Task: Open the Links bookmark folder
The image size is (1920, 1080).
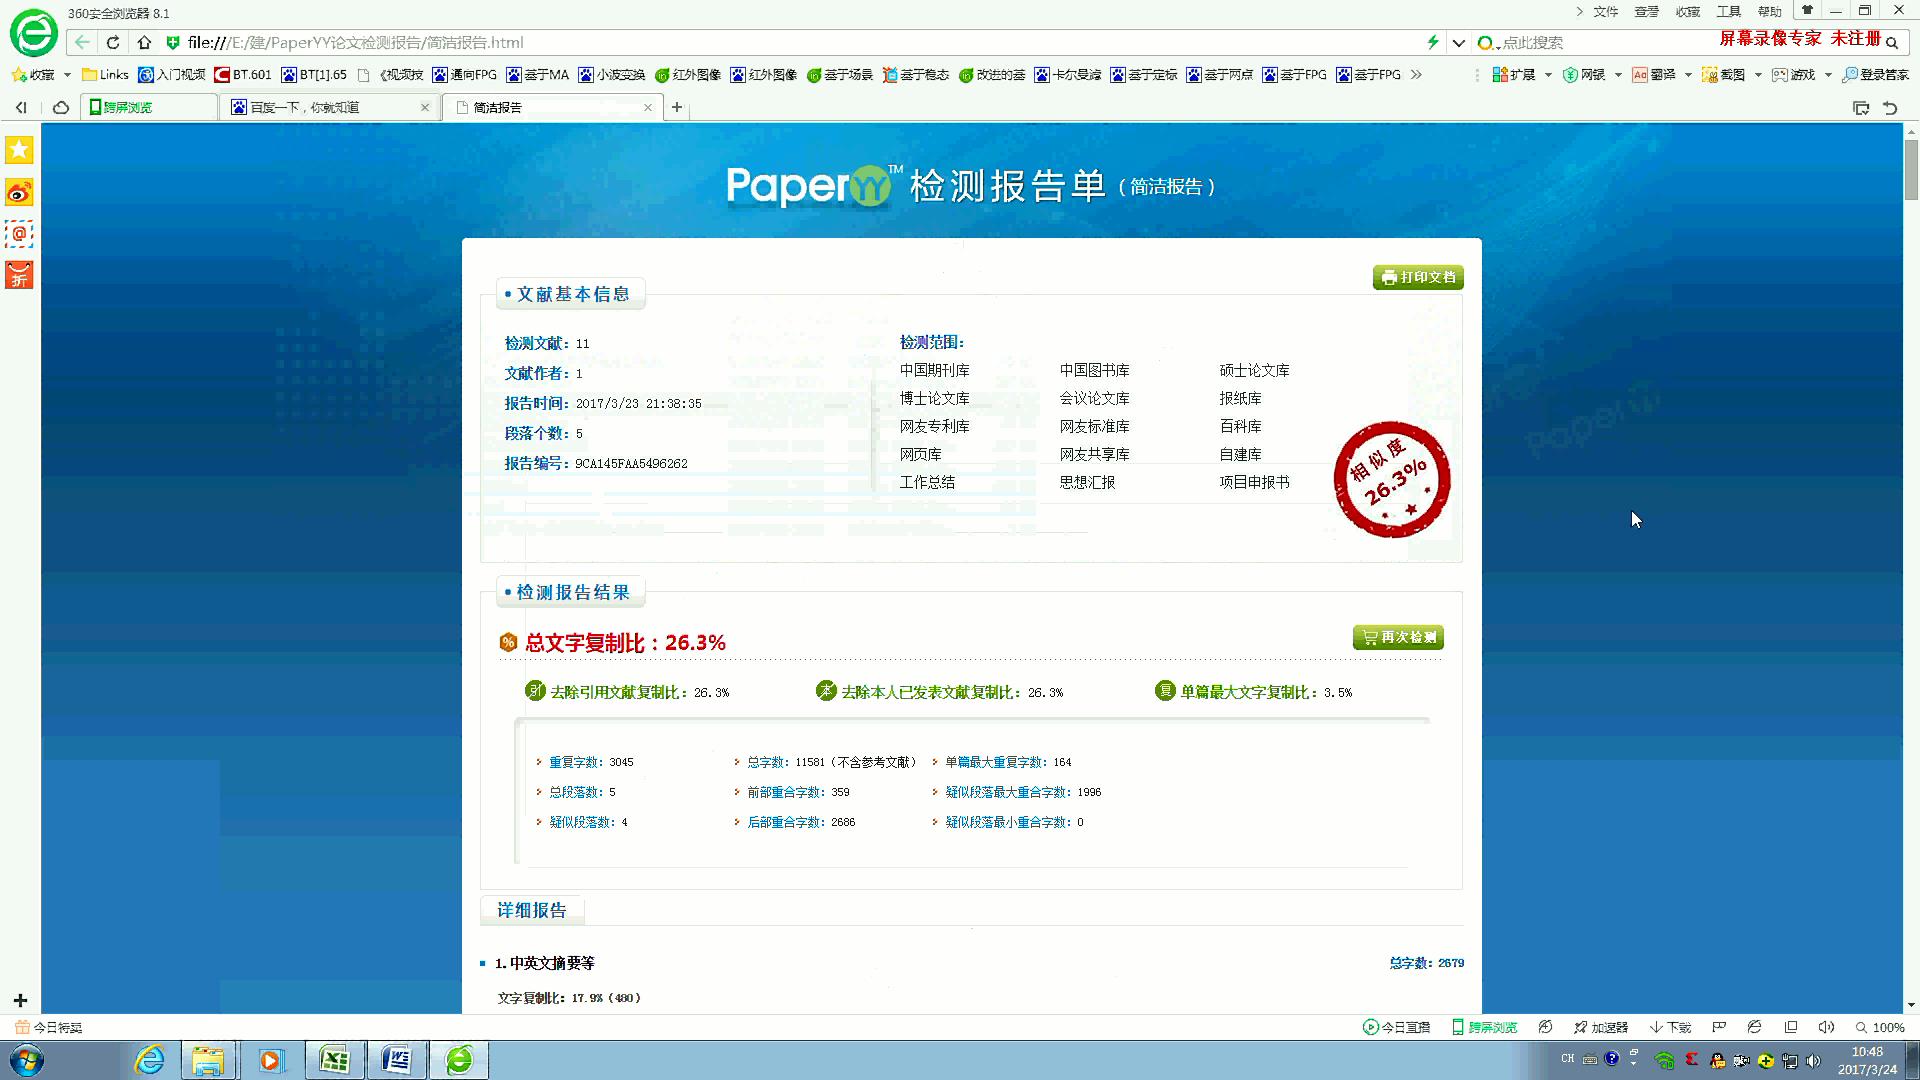Action: coord(105,75)
